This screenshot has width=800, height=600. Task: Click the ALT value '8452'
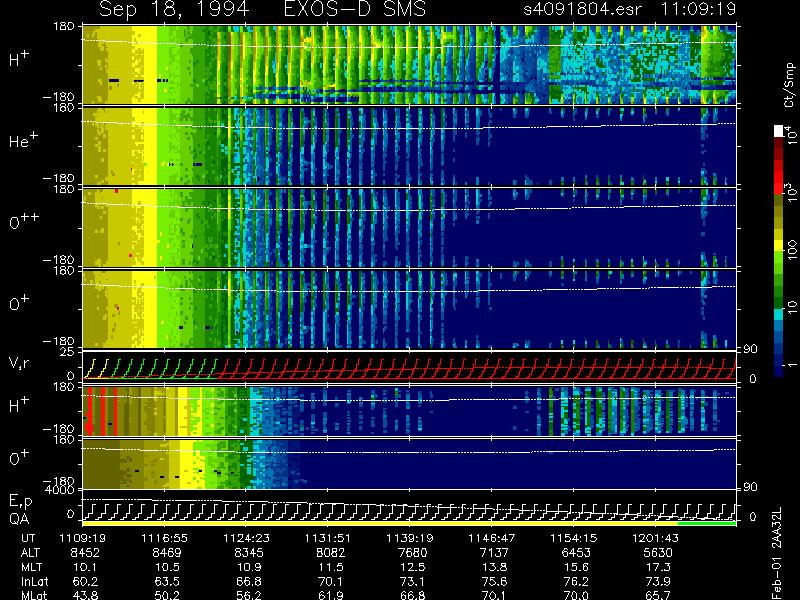(85, 553)
